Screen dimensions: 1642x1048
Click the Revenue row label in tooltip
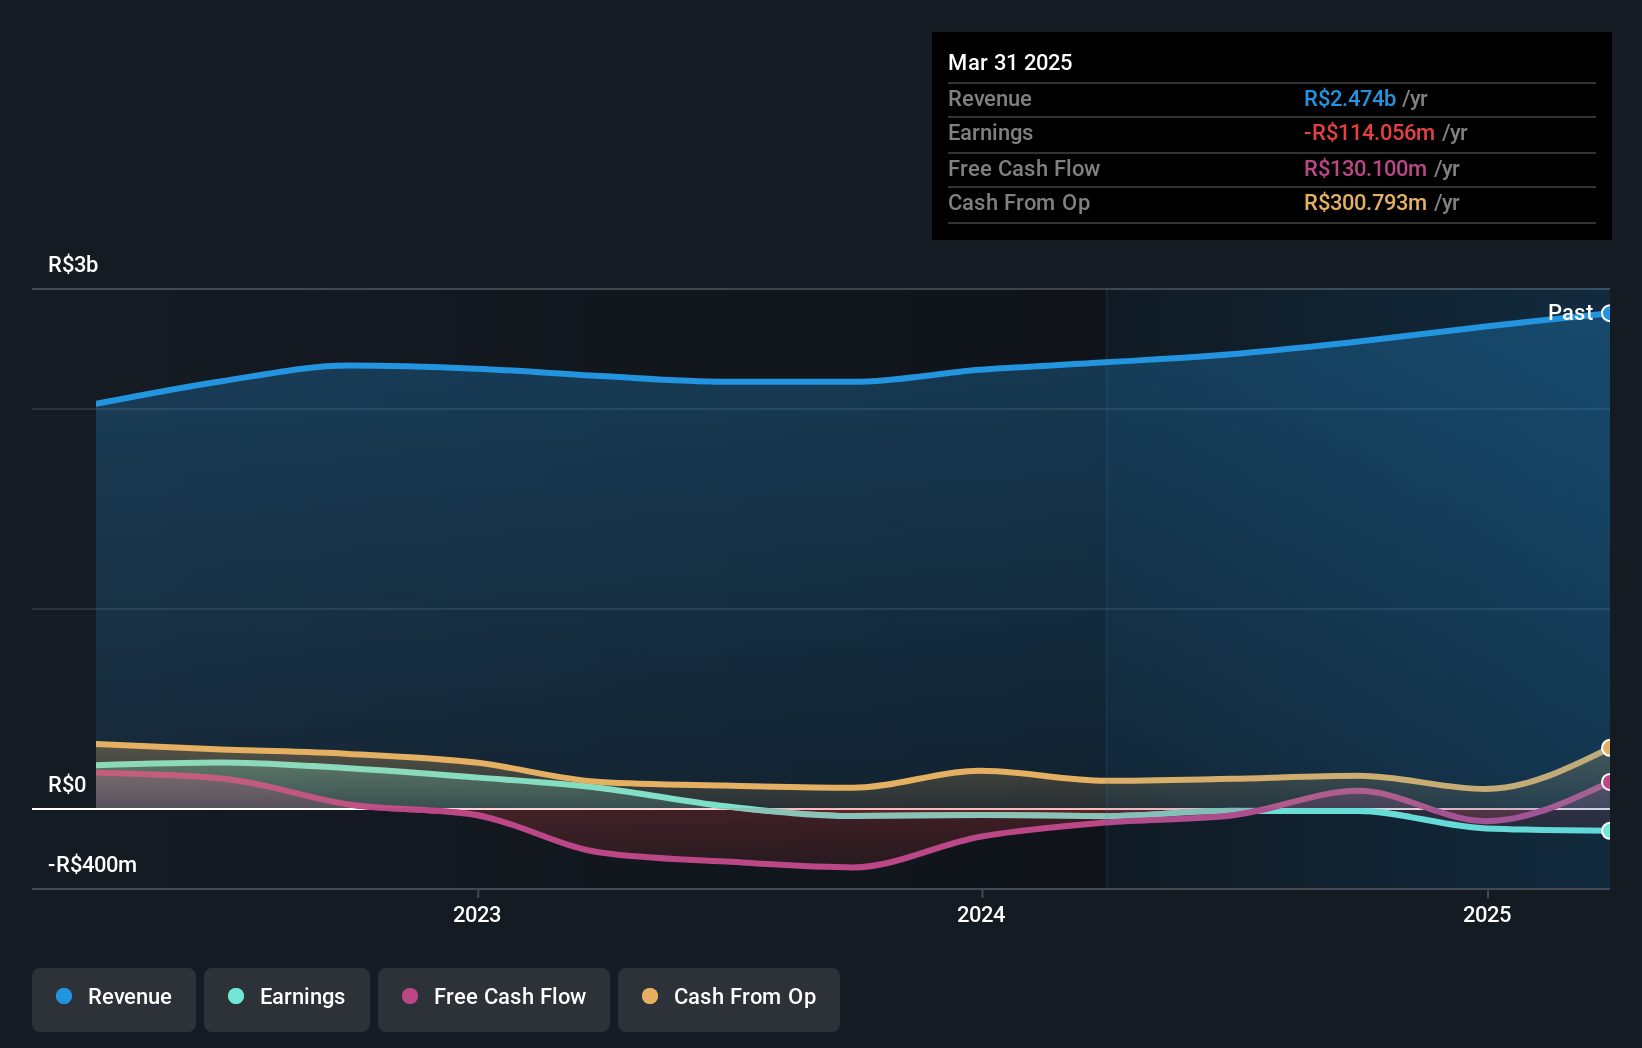989,98
